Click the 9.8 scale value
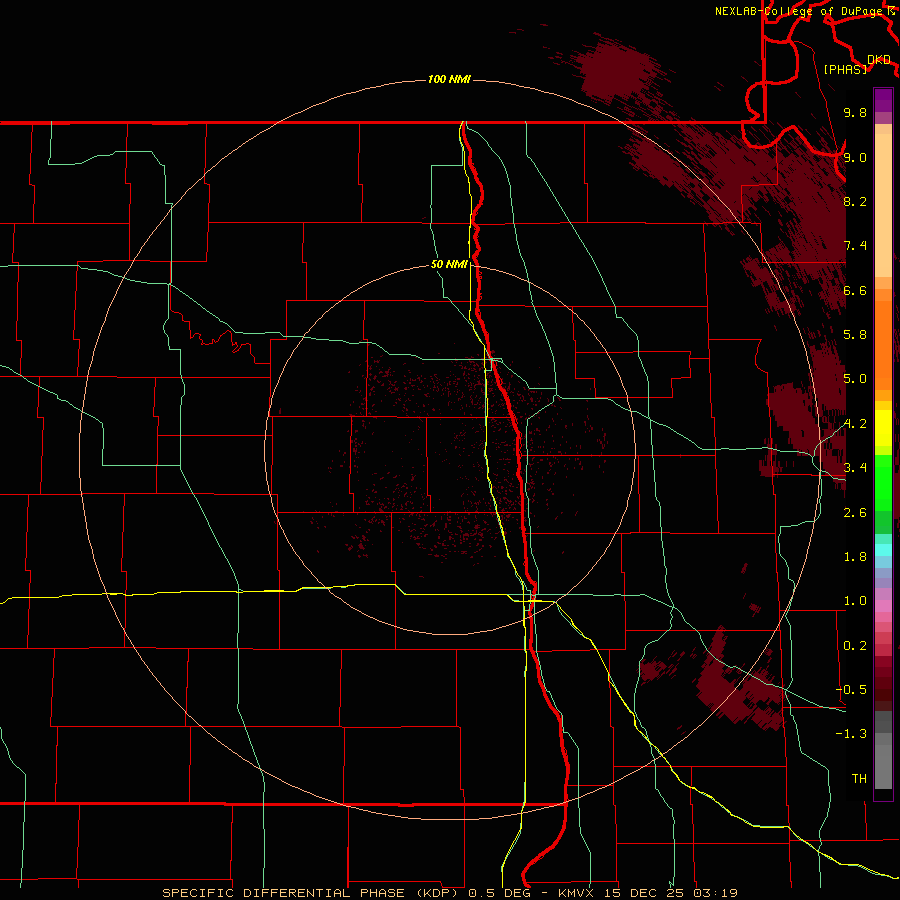Viewport: 900px width, 900px height. click(x=855, y=113)
